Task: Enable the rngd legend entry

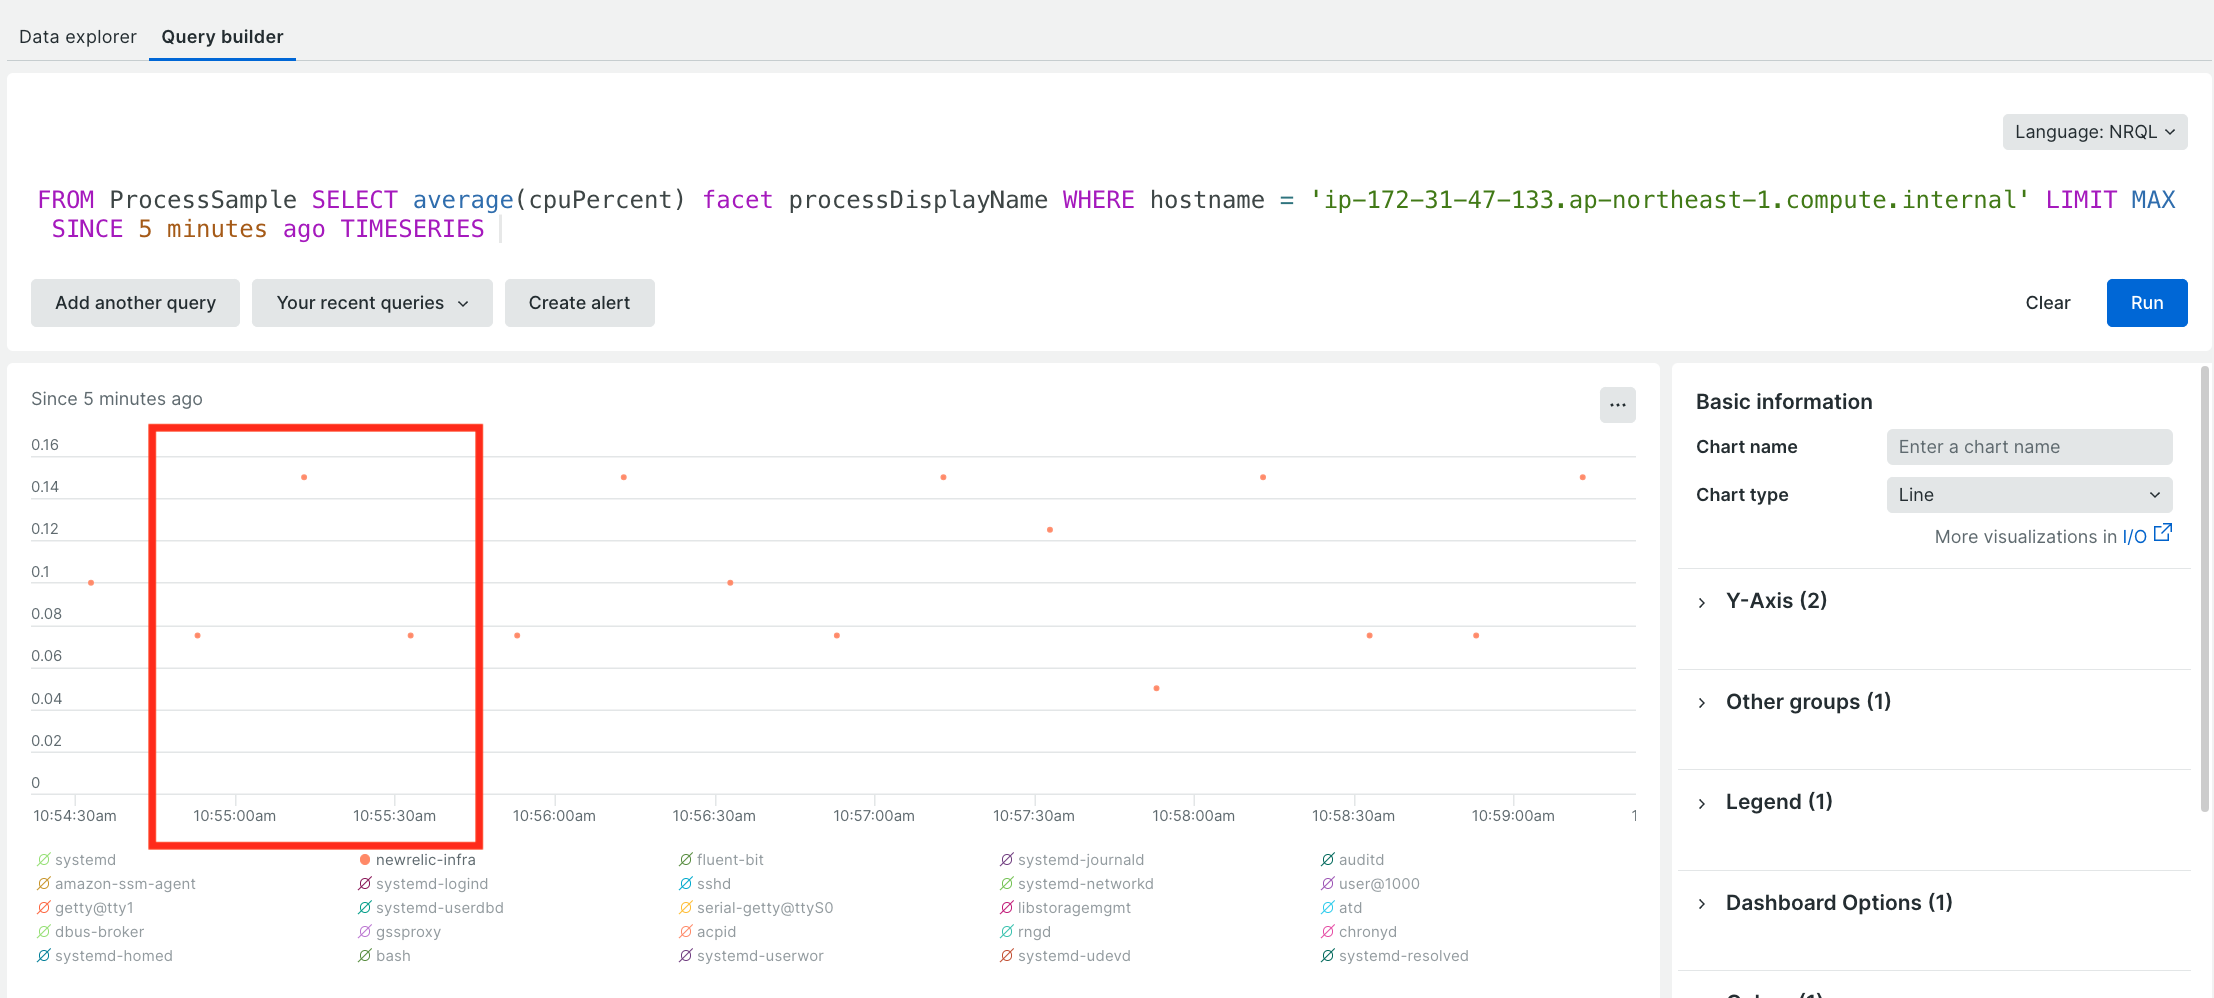Action: point(1026,932)
